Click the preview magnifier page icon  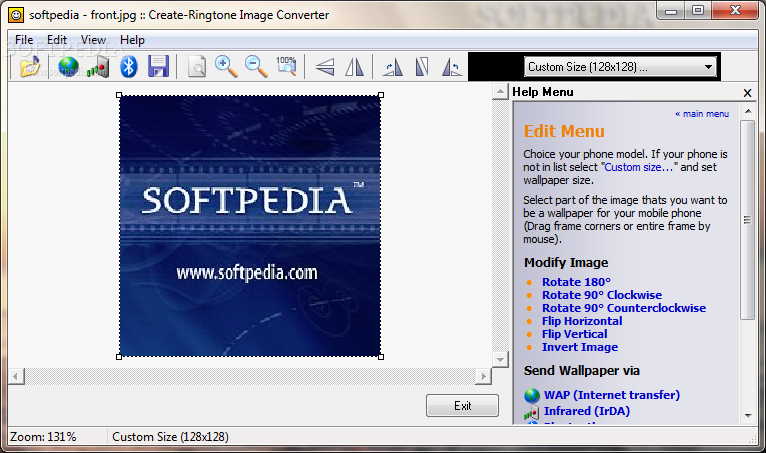197,66
